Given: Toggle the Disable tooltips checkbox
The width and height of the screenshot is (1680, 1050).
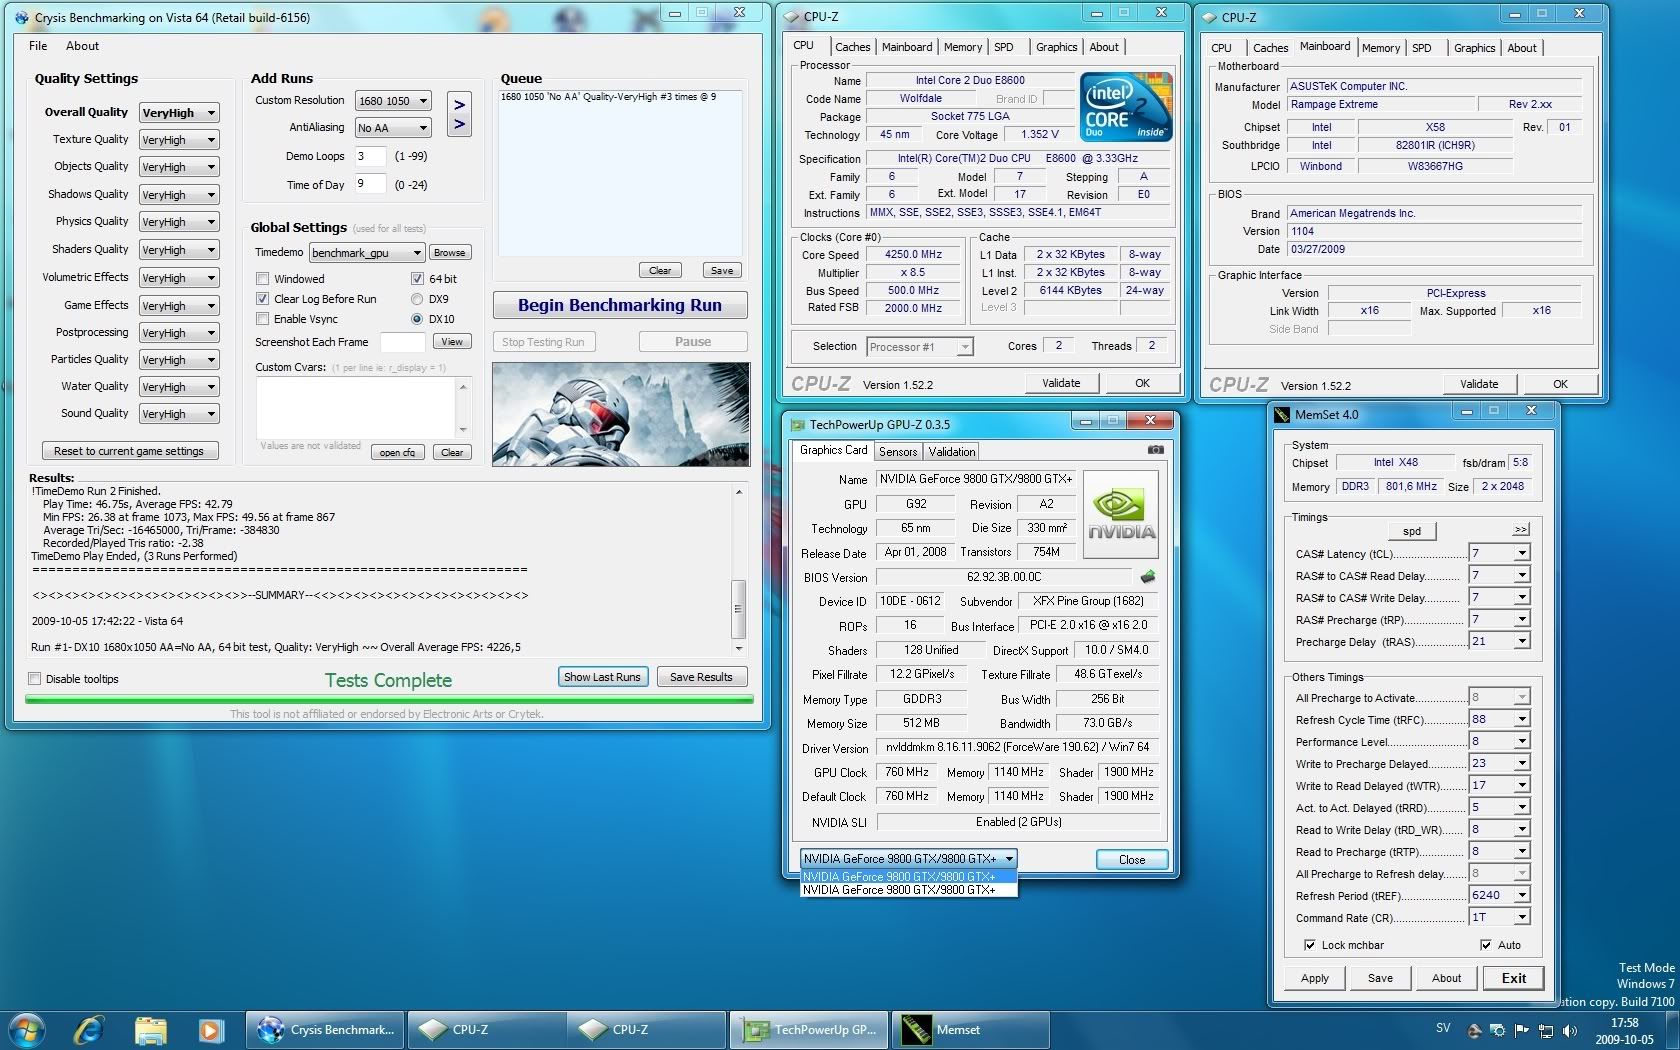Looking at the screenshot, I should pos(35,679).
